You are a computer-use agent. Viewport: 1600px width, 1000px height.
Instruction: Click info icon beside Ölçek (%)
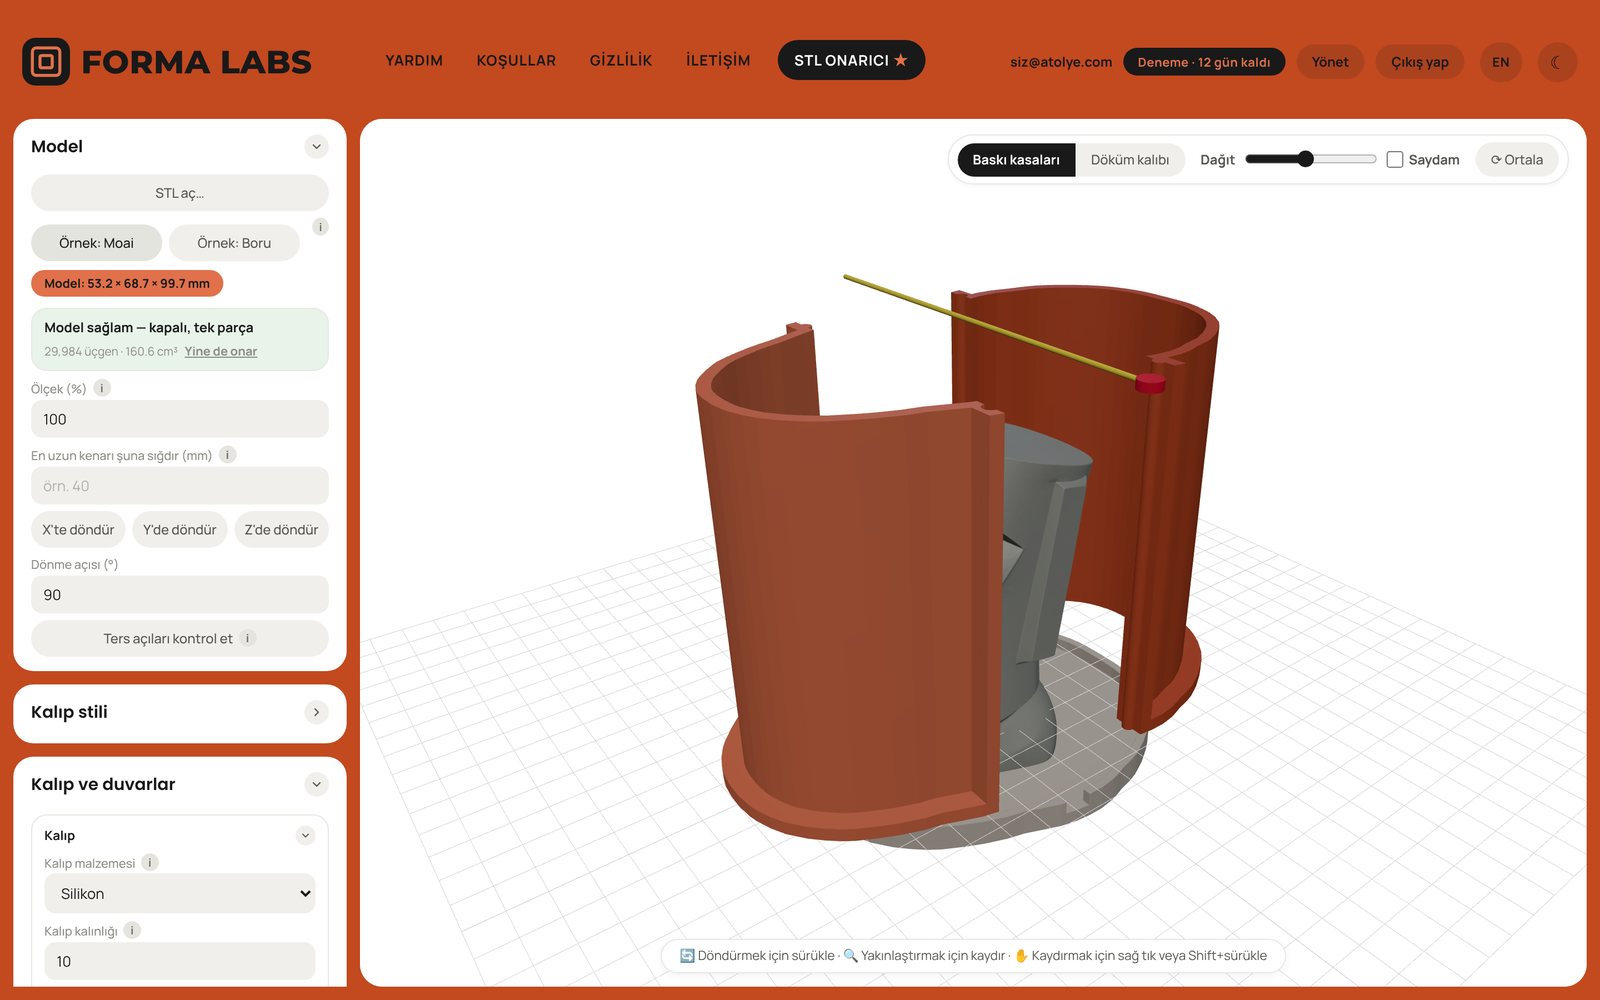102,388
